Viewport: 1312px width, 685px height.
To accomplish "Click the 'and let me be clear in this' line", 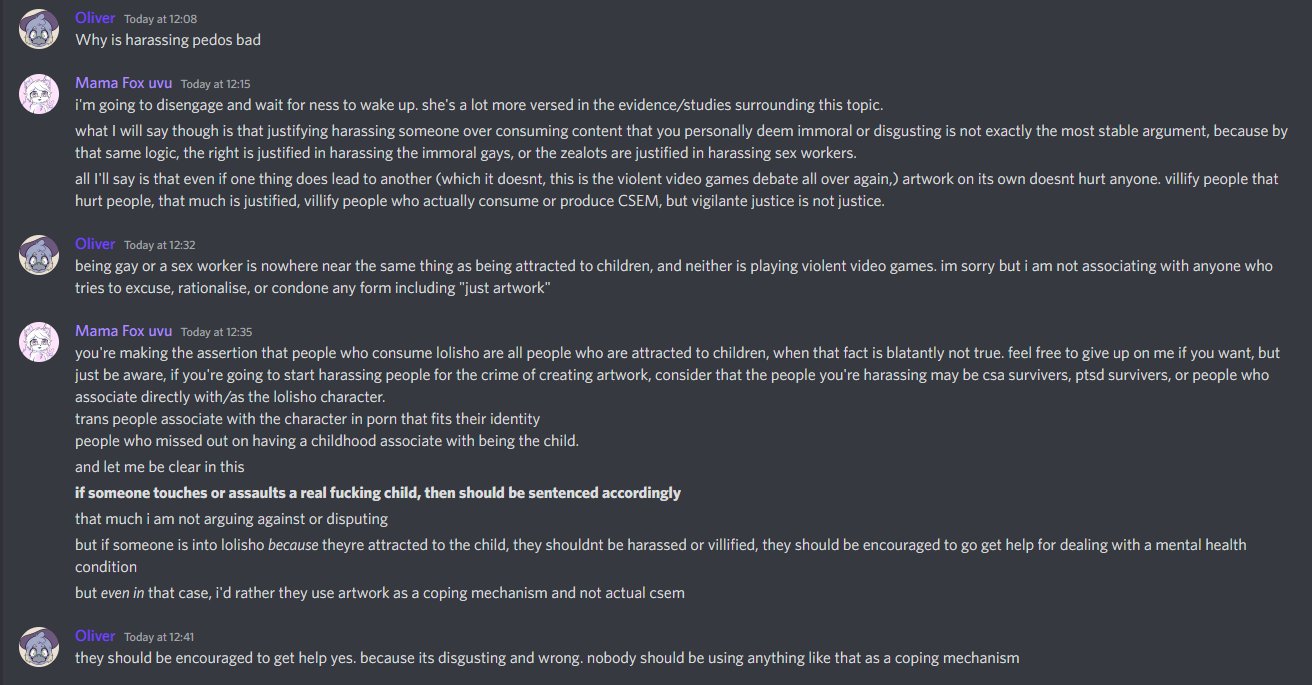I will pos(159,467).
